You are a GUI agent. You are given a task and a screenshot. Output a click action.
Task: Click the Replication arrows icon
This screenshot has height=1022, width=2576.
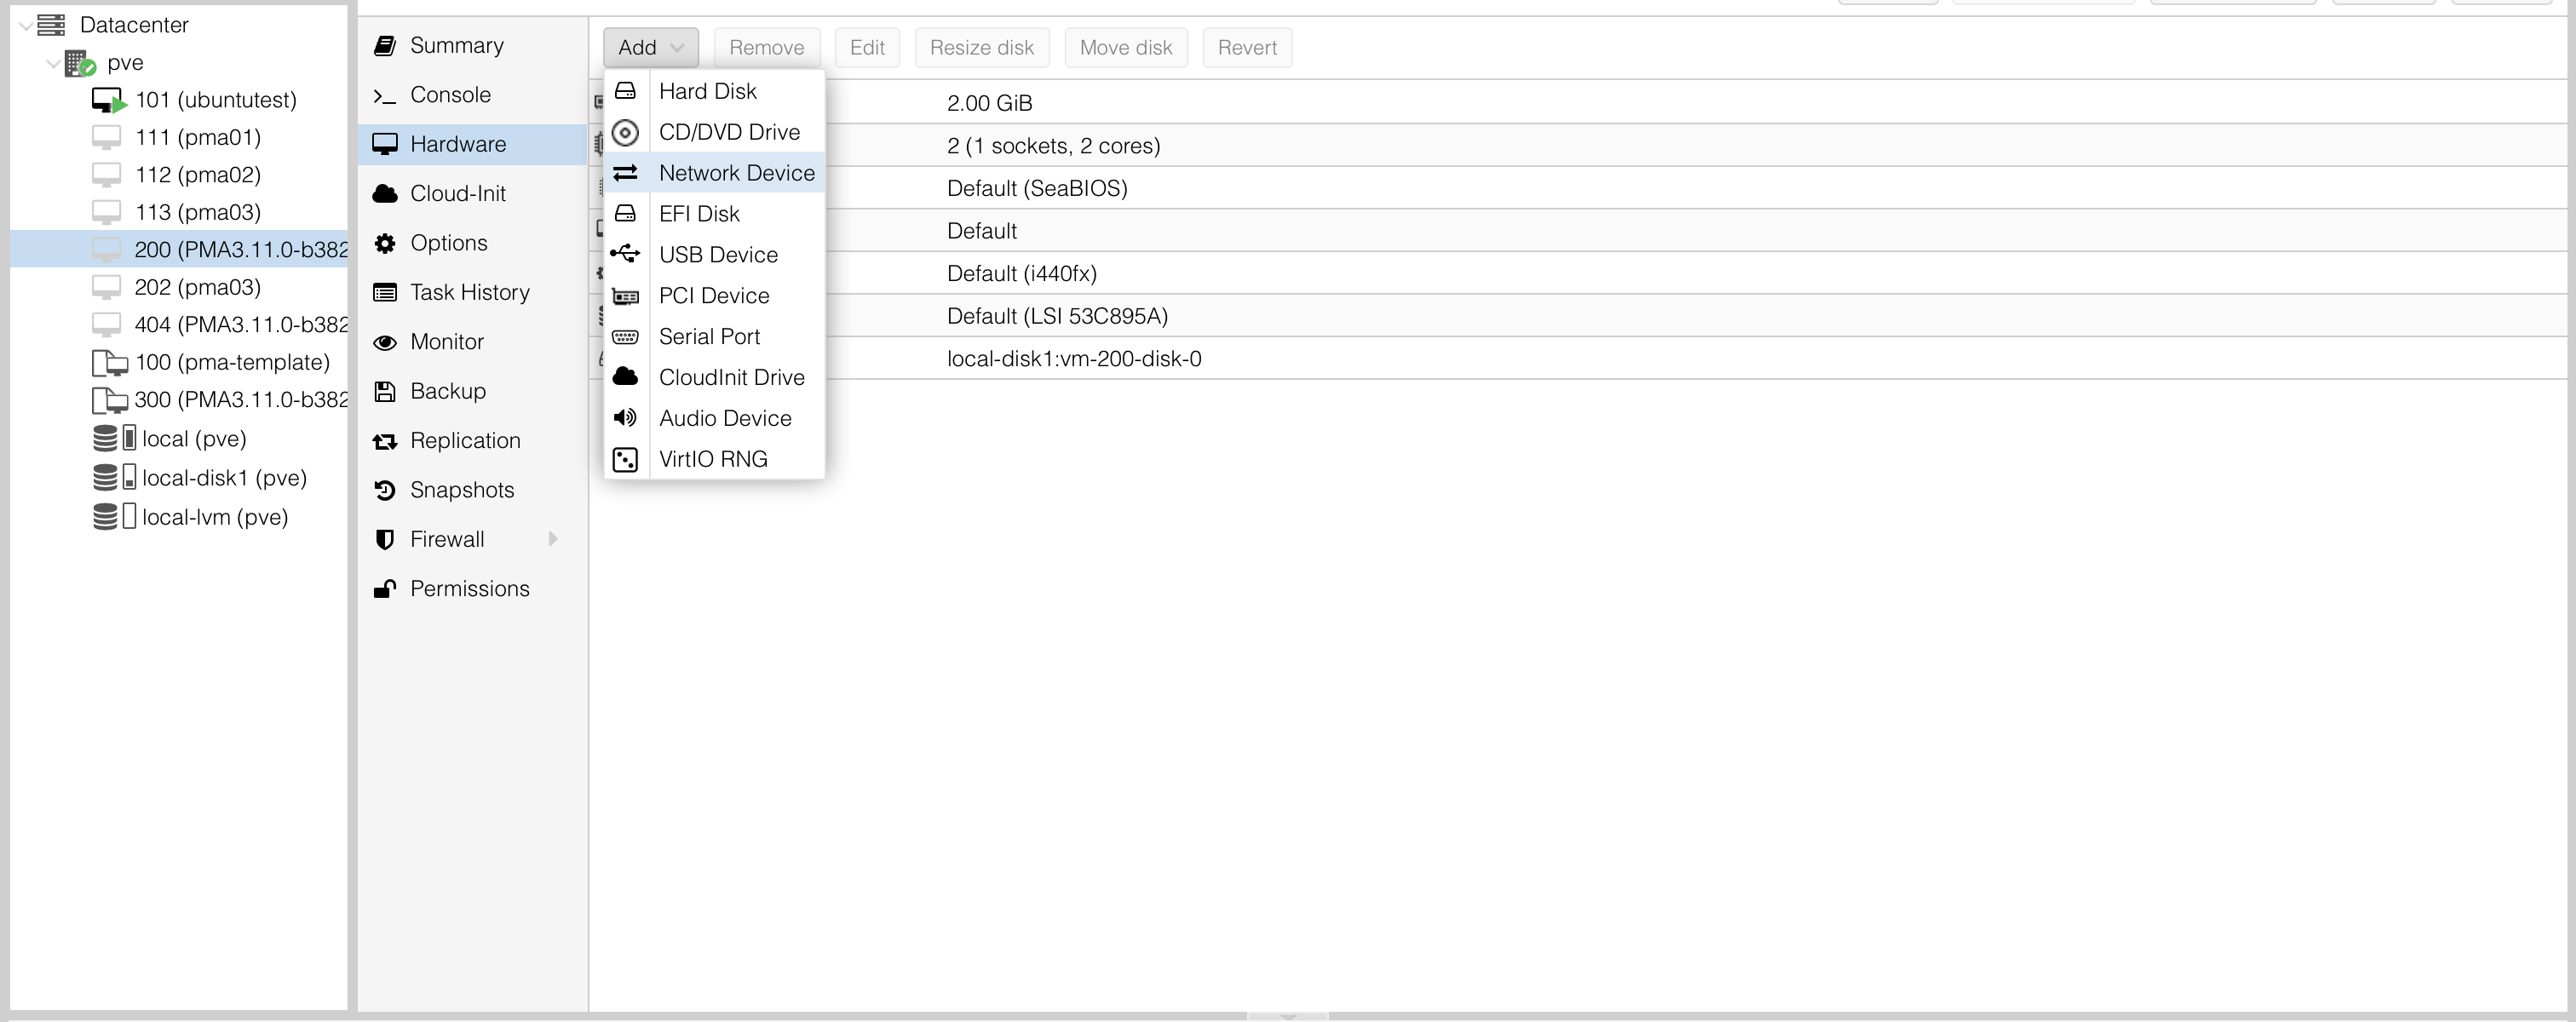[x=384, y=441]
